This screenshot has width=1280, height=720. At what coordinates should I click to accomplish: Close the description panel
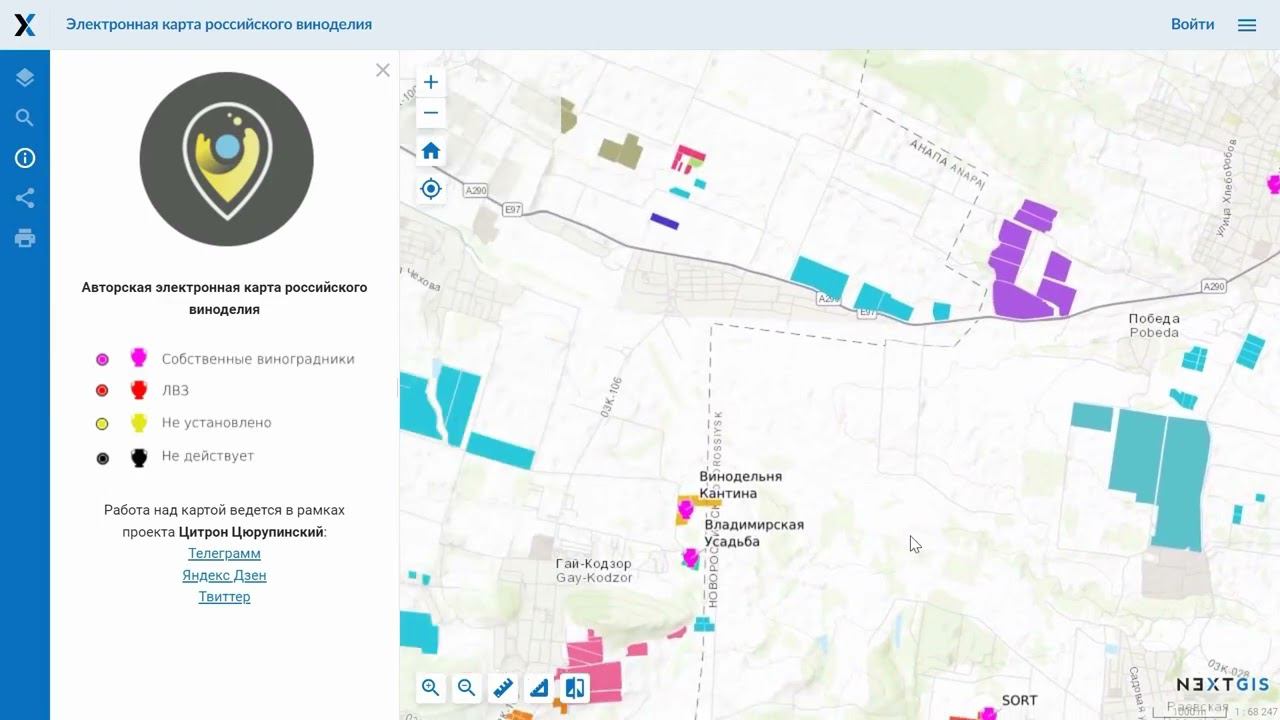click(x=383, y=70)
